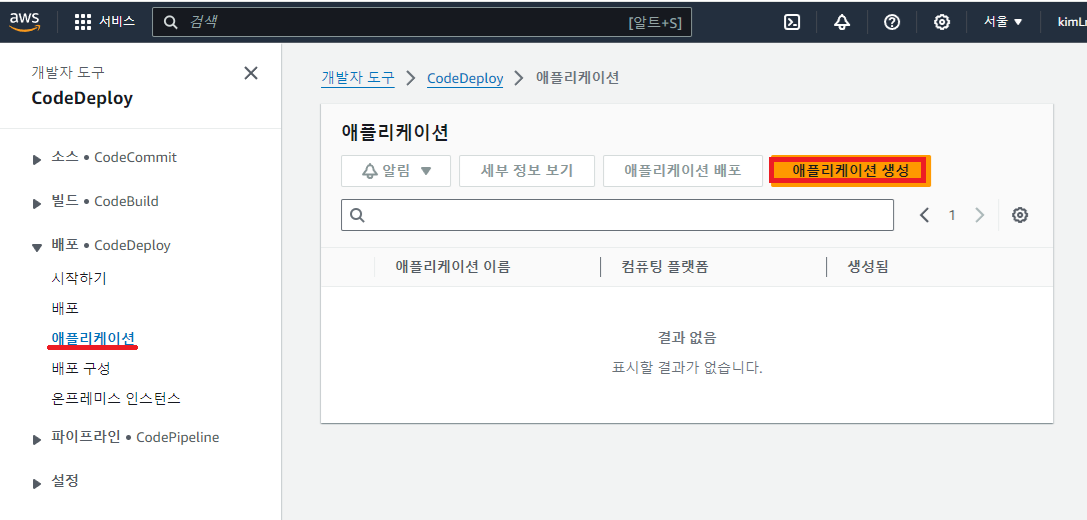The width and height of the screenshot is (1087, 520).
Task: Click page number 1 in pagination
Action: pos(952,215)
